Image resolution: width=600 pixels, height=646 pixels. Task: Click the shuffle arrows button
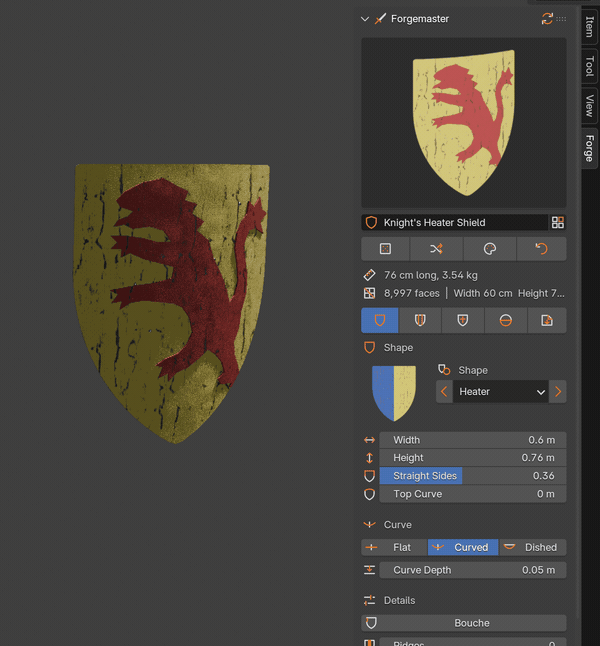tap(436, 249)
